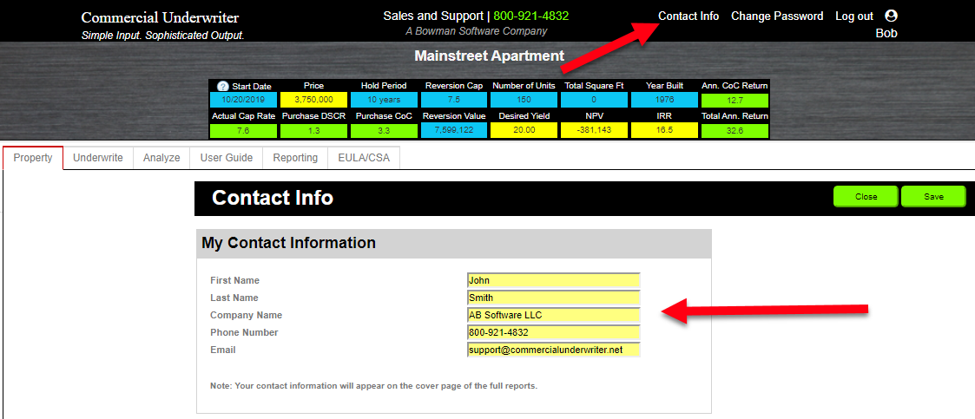The image size is (975, 419).
Task: Edit the Last Name field
Action: (x=552, y=297)
